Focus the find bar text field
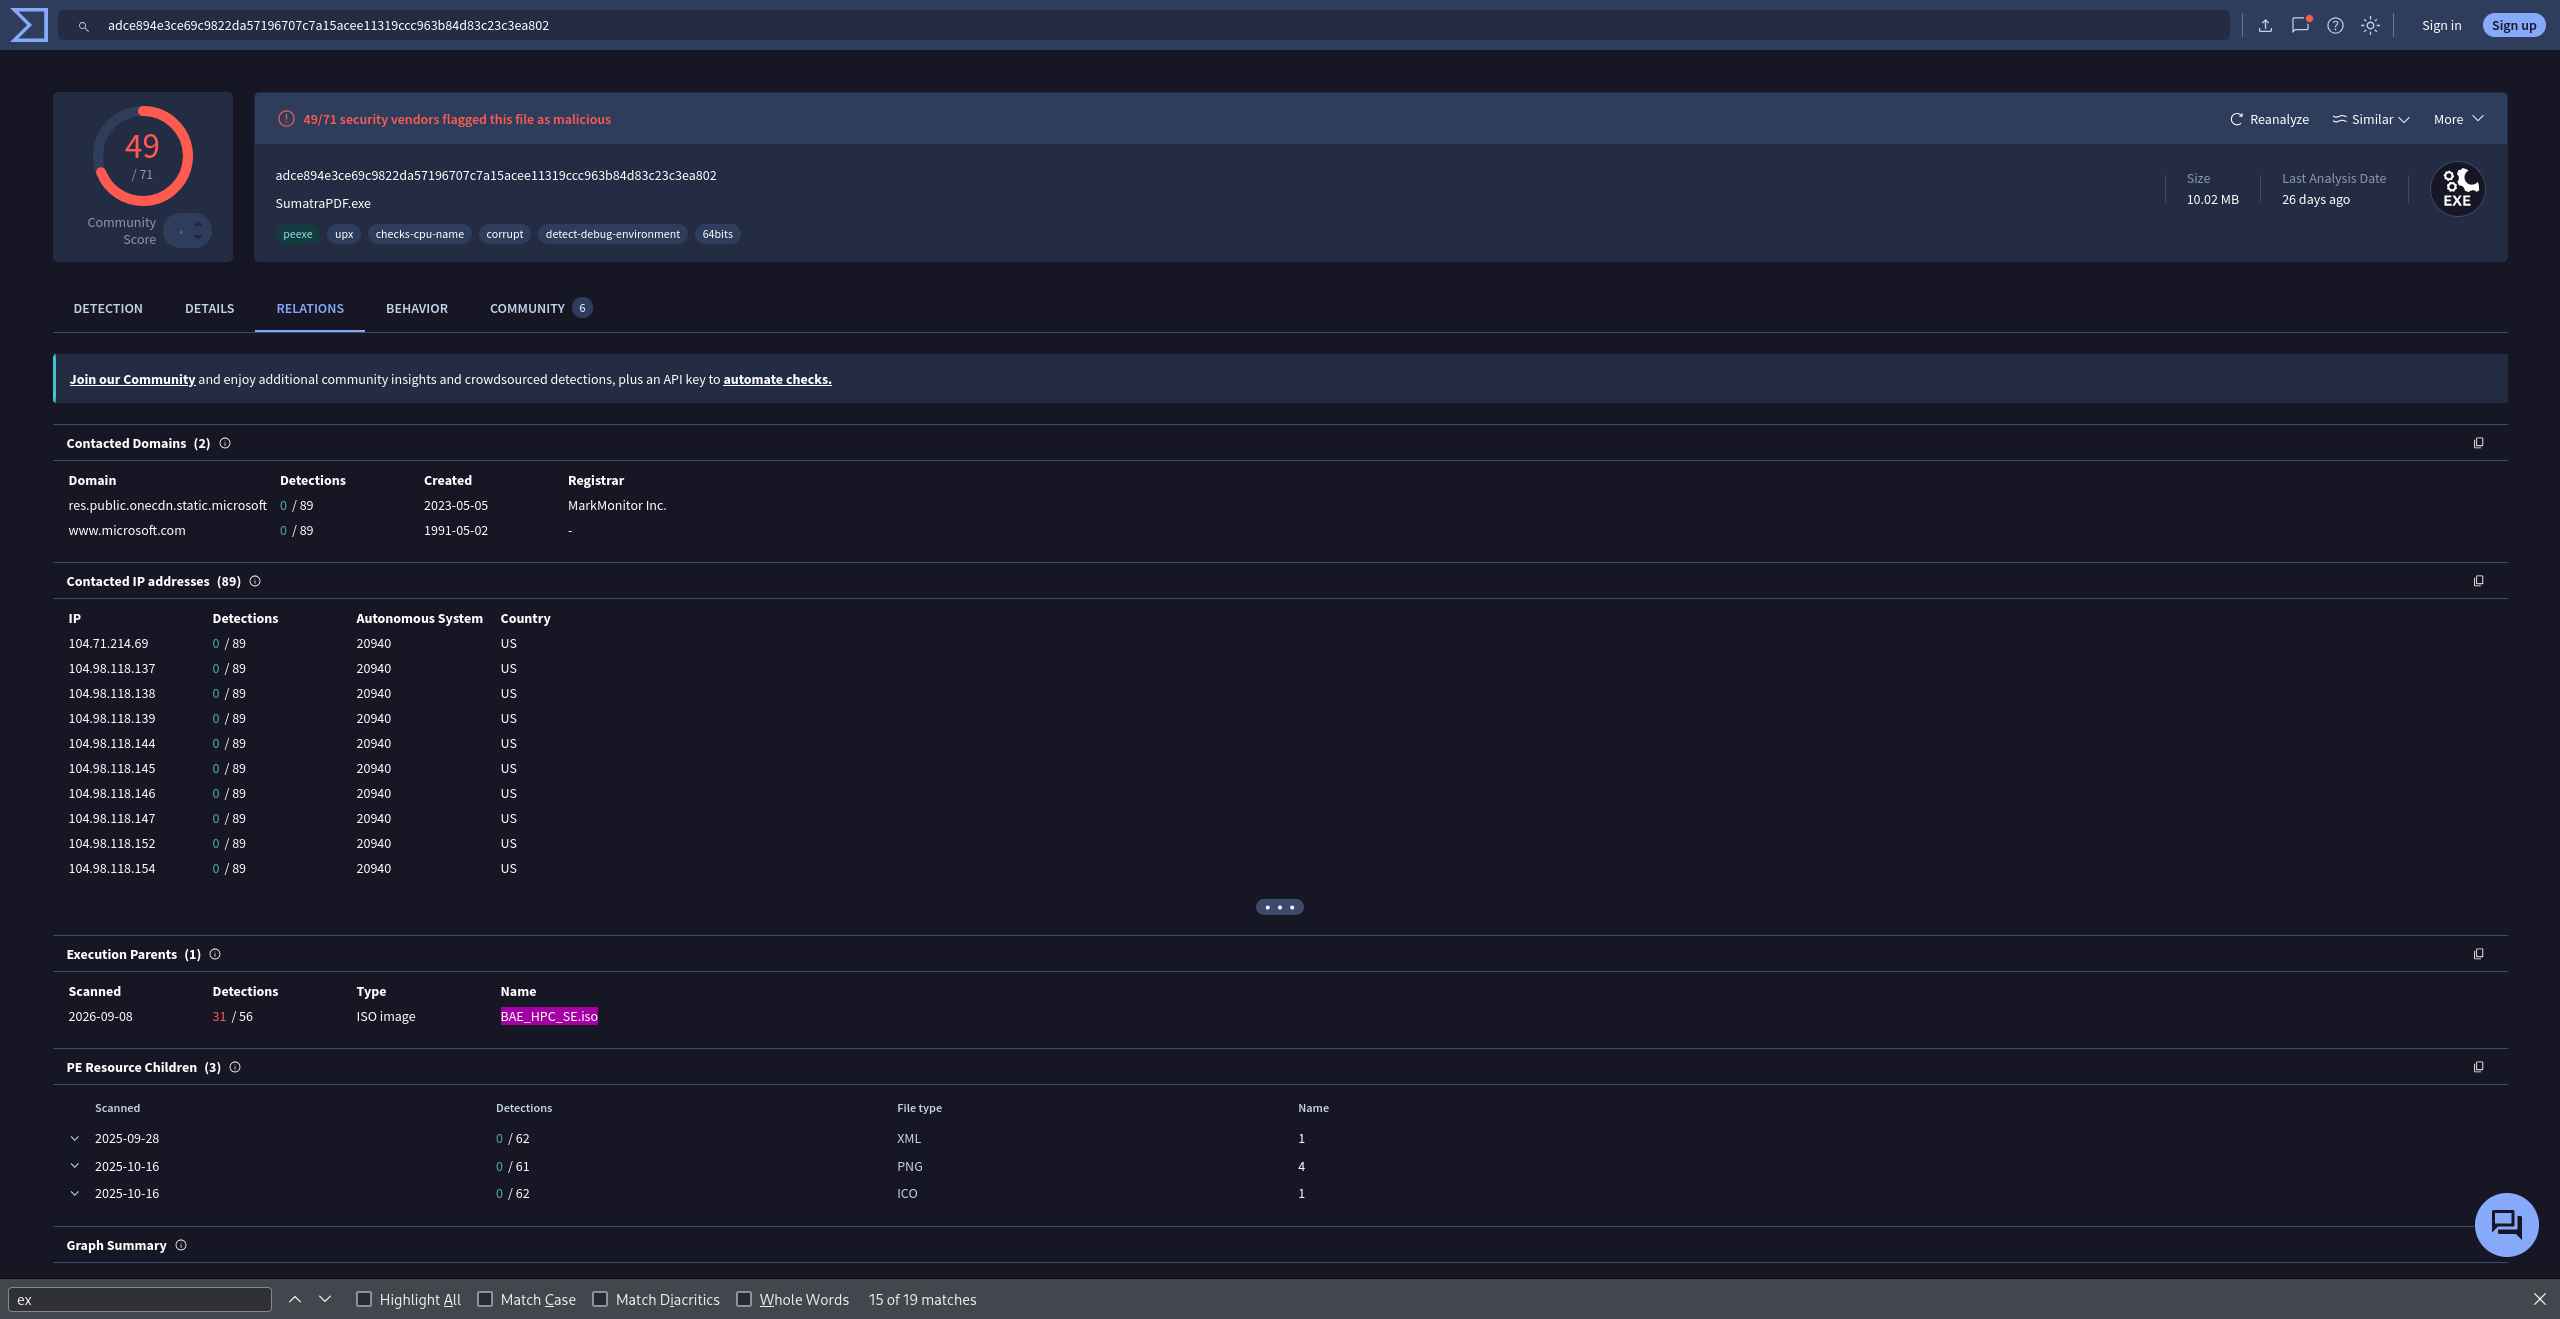Viewport: 2560px width, 1319px height. coord(140,1299)
